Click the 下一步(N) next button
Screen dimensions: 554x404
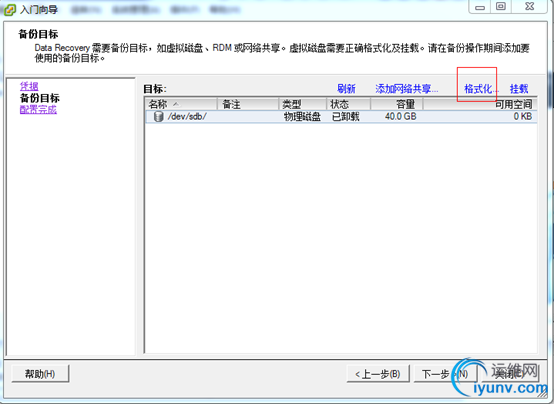coord(445,374)
